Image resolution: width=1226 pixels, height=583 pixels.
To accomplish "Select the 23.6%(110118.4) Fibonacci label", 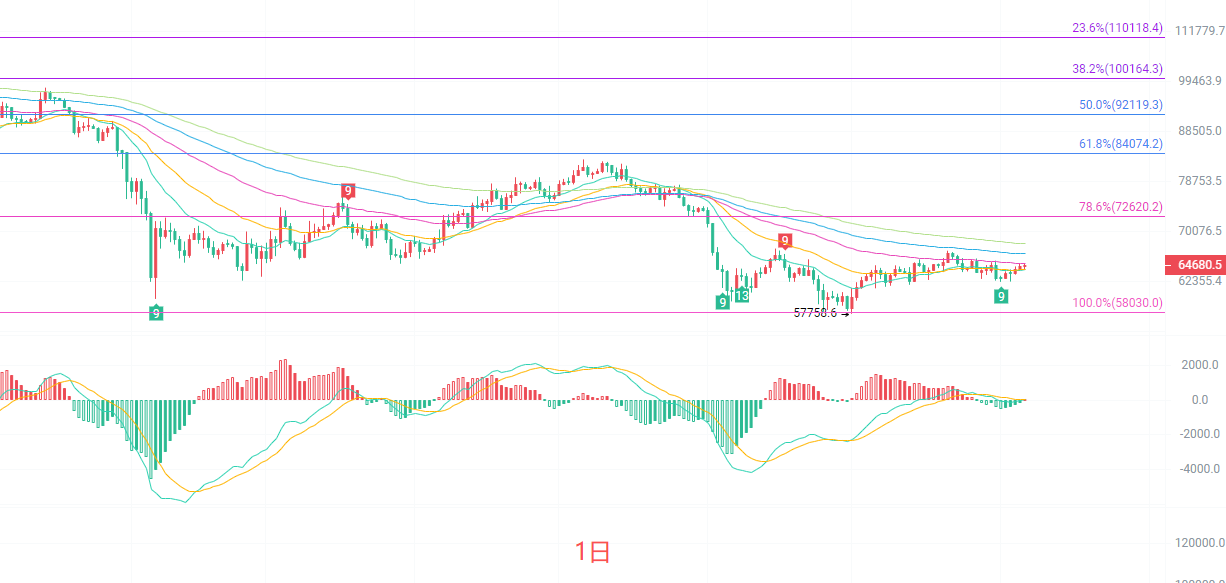I will pyautogui.click(x=1117, y=28).
